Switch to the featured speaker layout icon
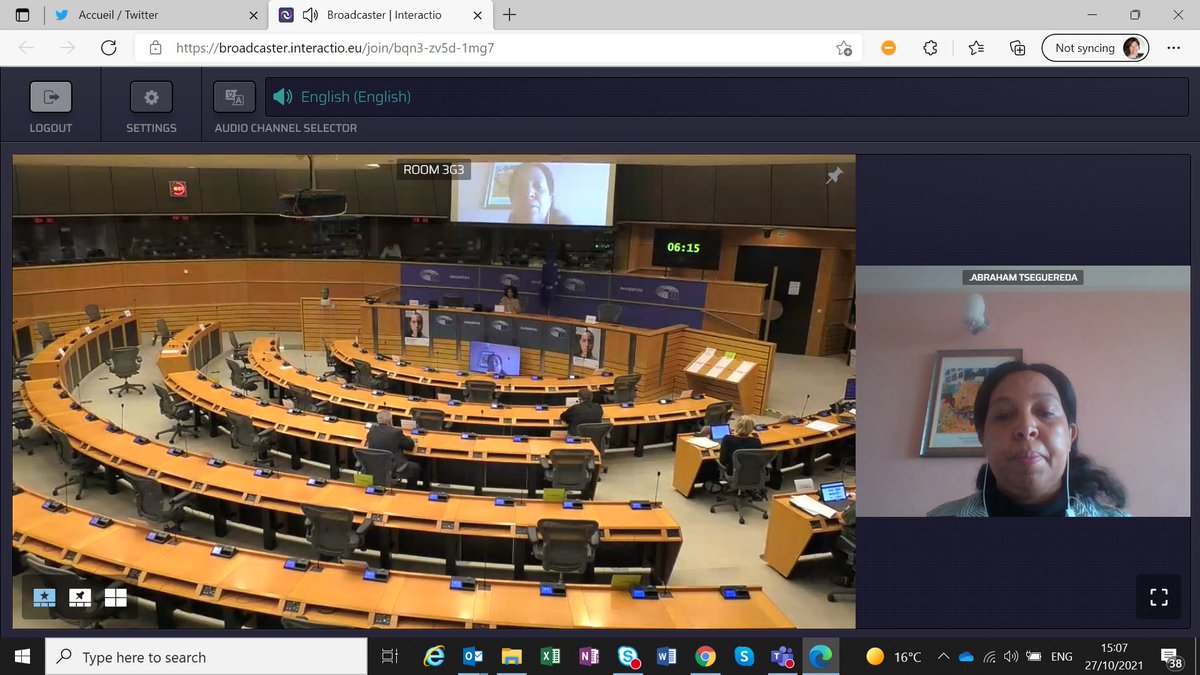The image size is (1200, 675). coord(45,597)
